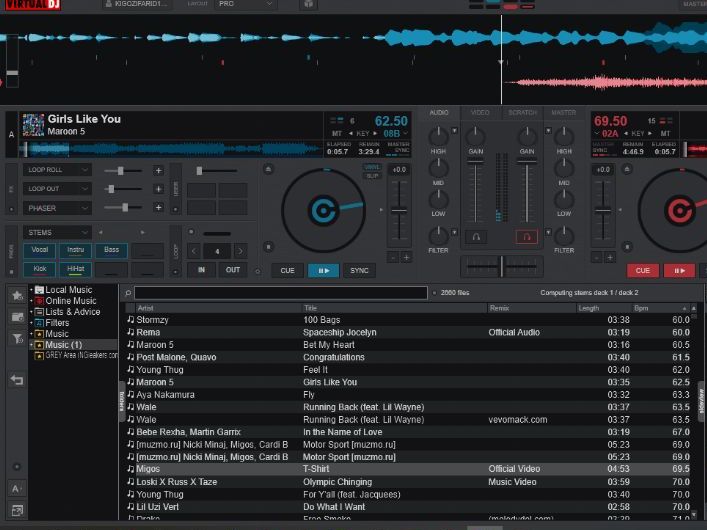Click the layout icon at sidebar bottom
Image resolution: width=707 pixels, height=530 pixels.
point(17,511)
